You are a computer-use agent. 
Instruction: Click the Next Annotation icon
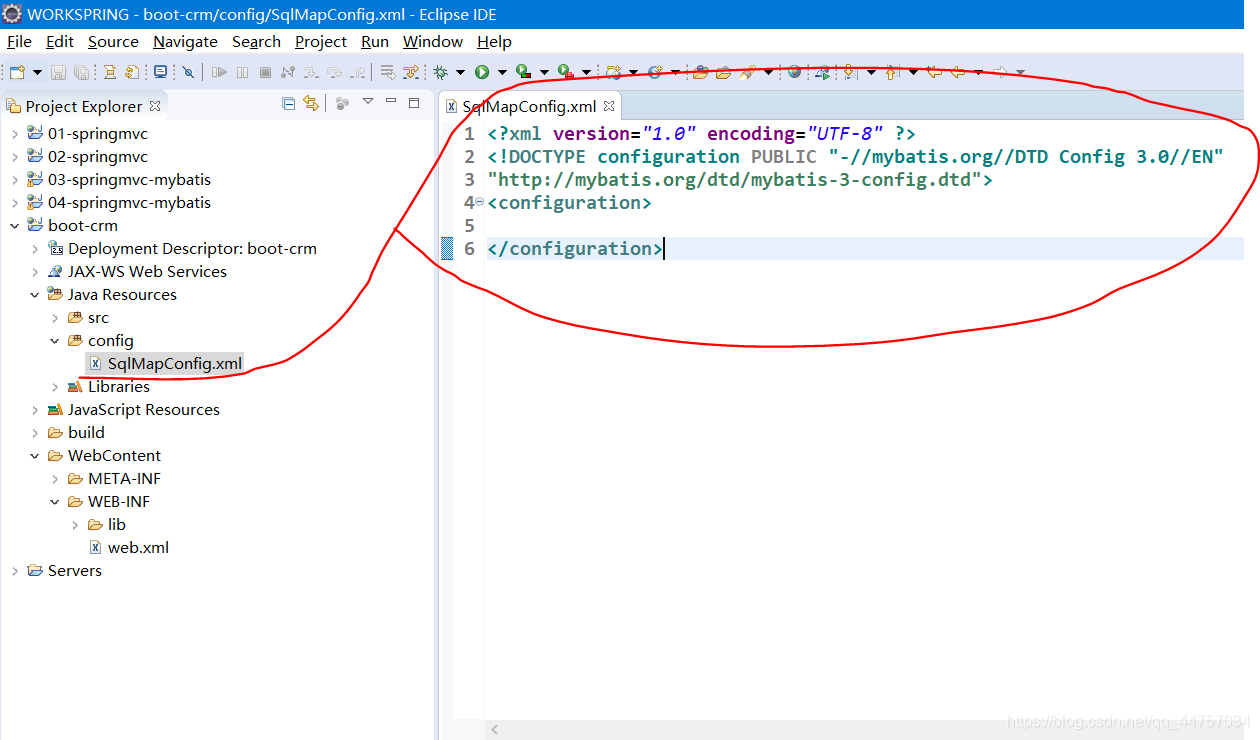848,72
